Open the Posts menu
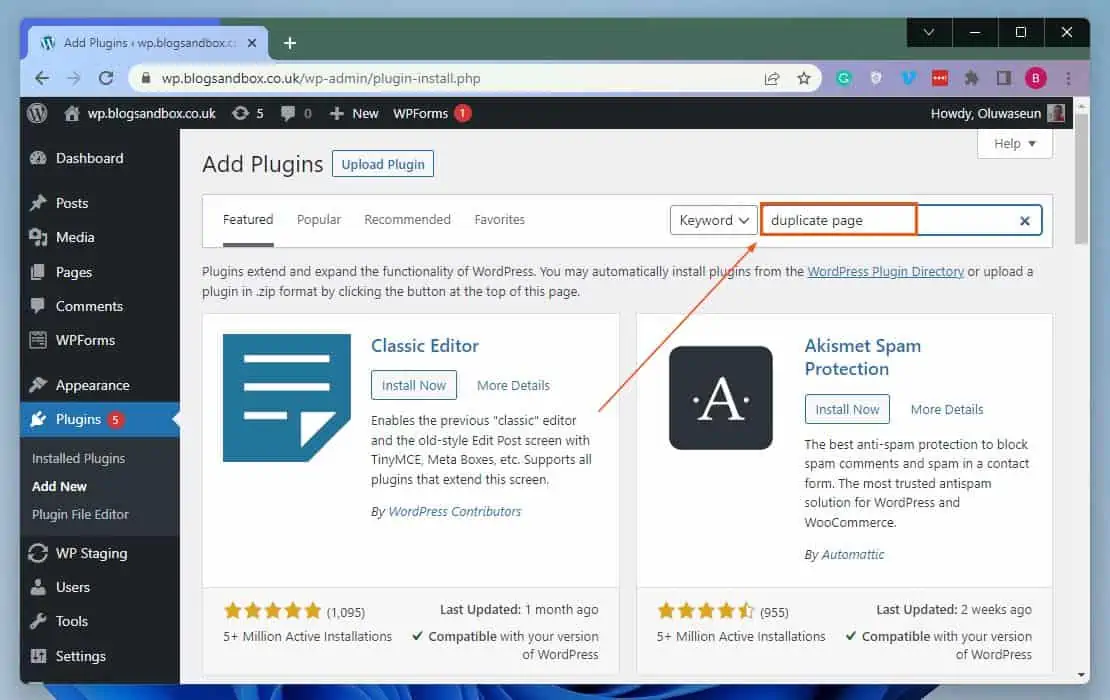This screenshot has height=700, width=1110. coord(71,203)
